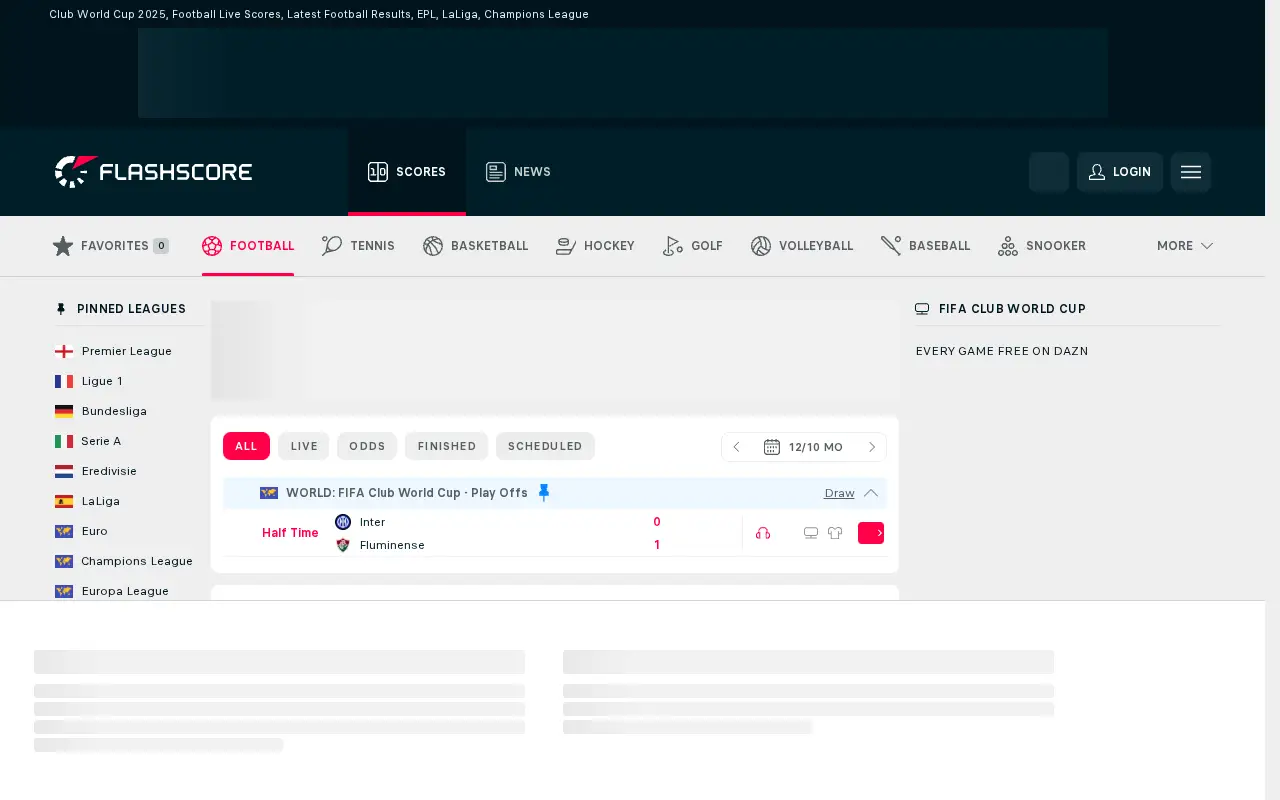Open the 12/10 MO date picker
The width and height of the screenshot is (1280, 800).
coord(804,447)
